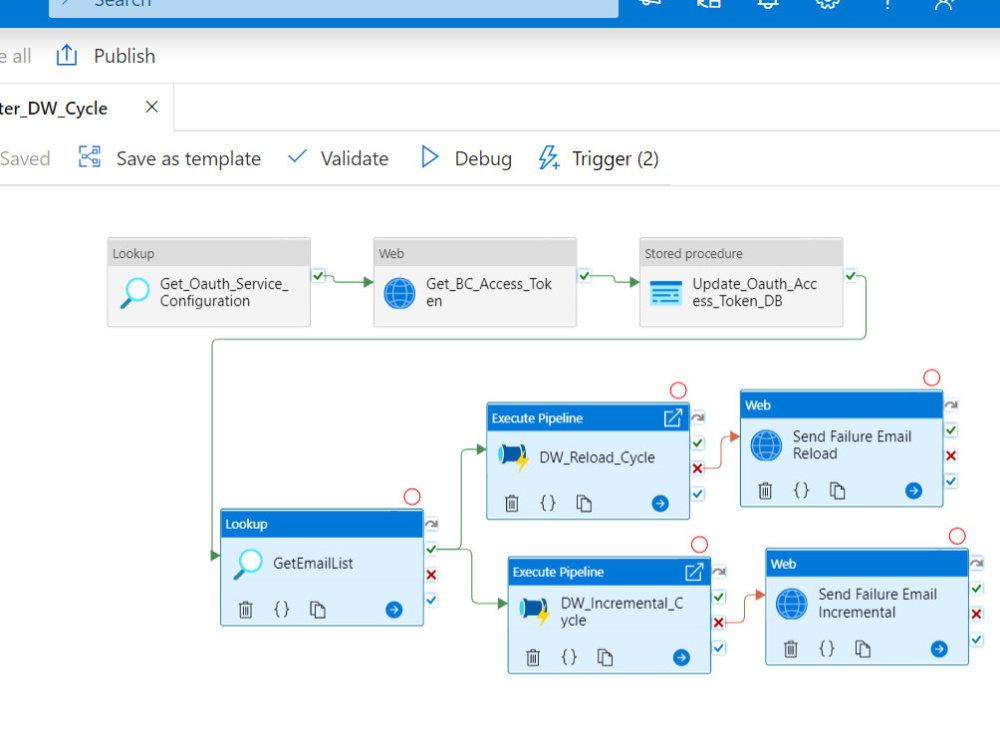Clone the Send Failure Email Incremental activity
This screenshot has width=1000, height=750.
coord(862,649)
